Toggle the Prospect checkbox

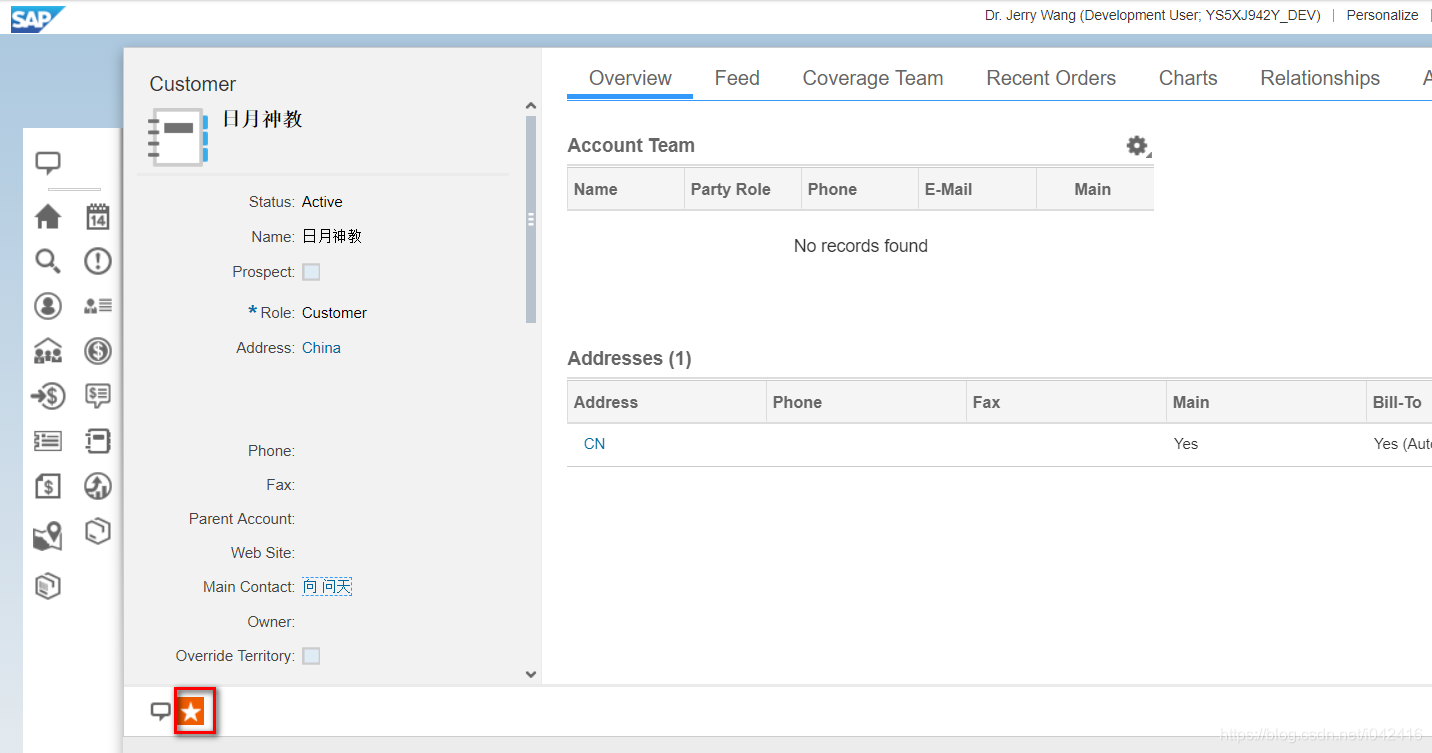click(311, 272)
